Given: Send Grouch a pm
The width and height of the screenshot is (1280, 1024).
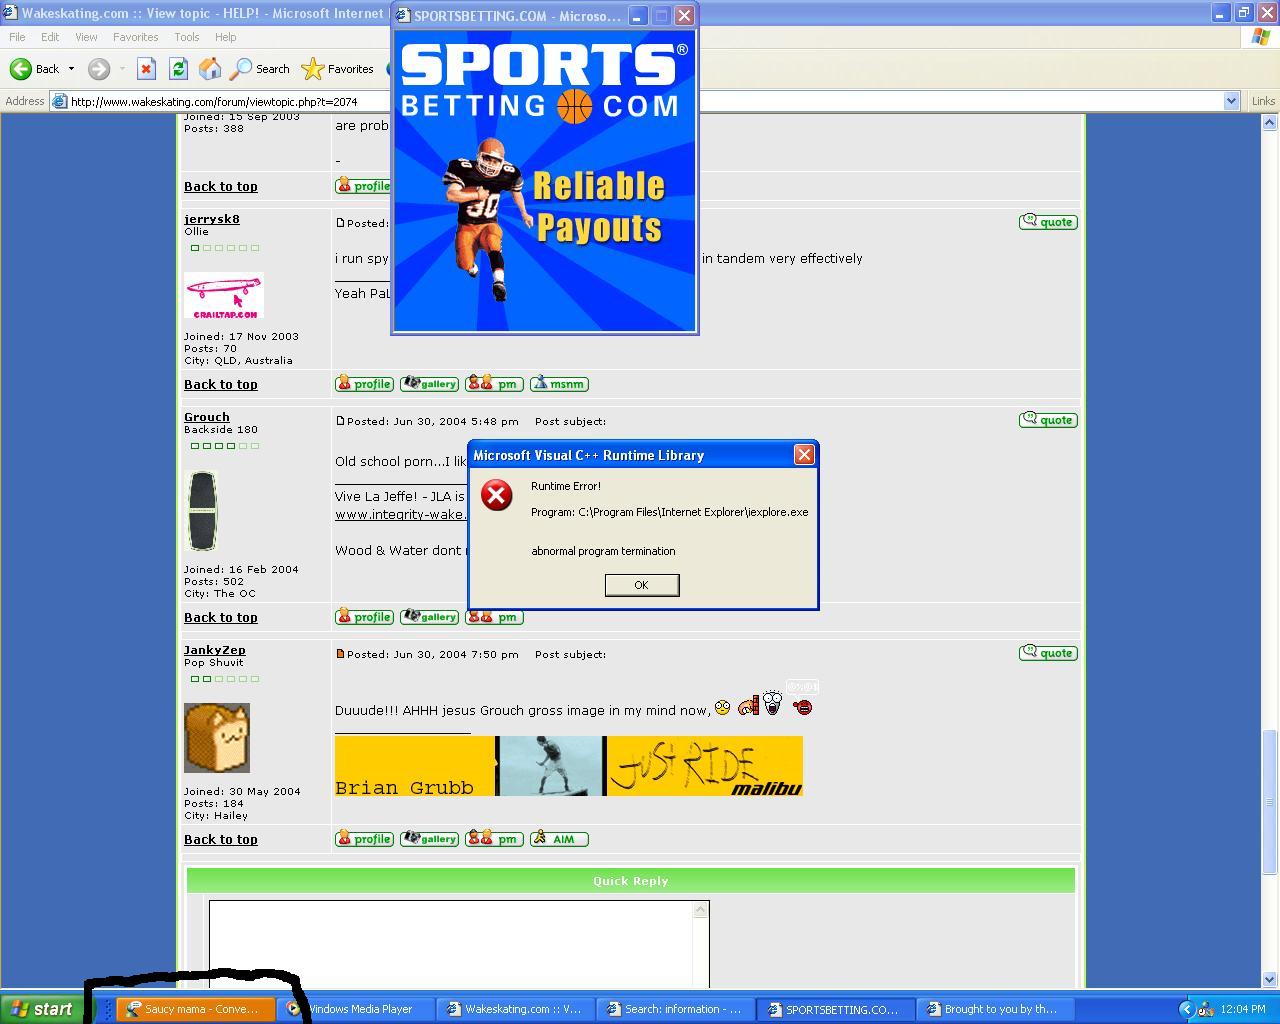Looking at the screenshot, I should (494, 617).
